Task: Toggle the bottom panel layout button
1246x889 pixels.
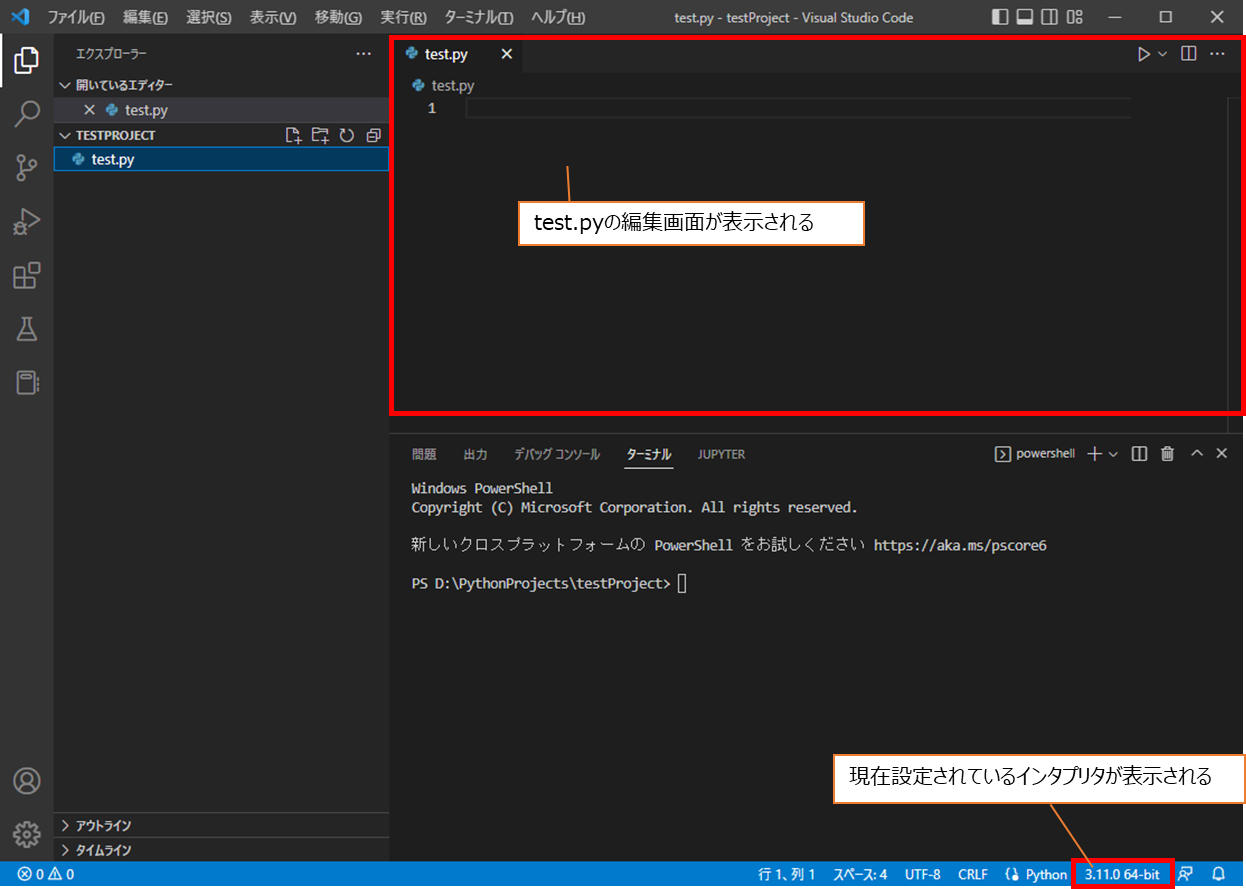Action: (1025, 17)
